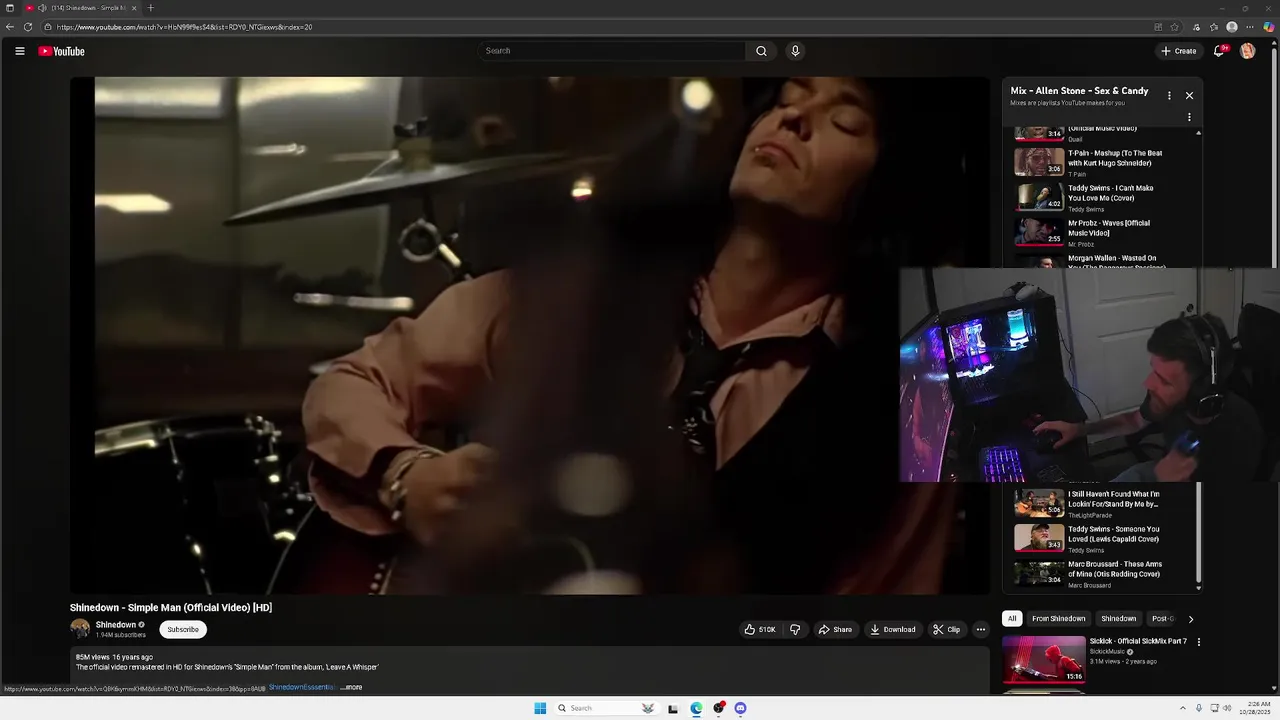This screenshot has height=720, width=1280.
Task: Click the Windows taskbar search box
Action: click(x=606, y=708)
